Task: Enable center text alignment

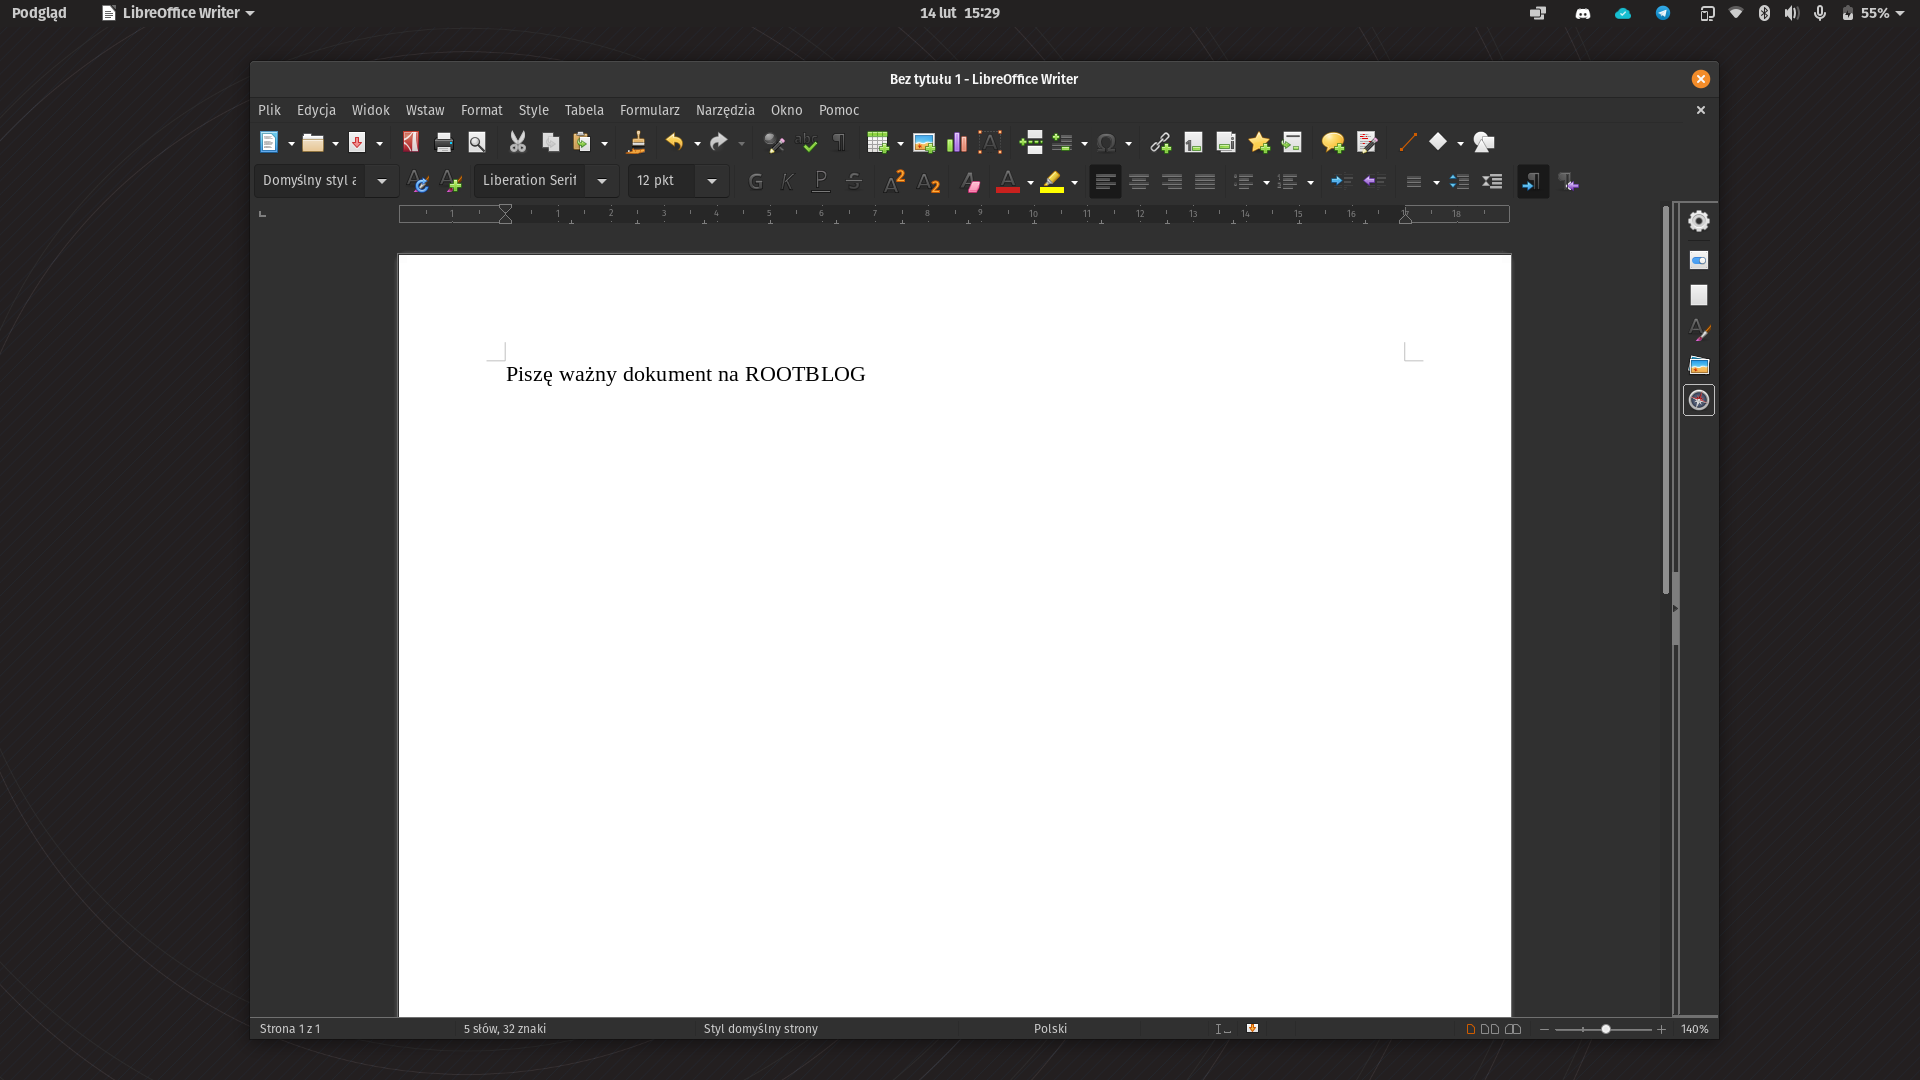Action: point(1138,182)
